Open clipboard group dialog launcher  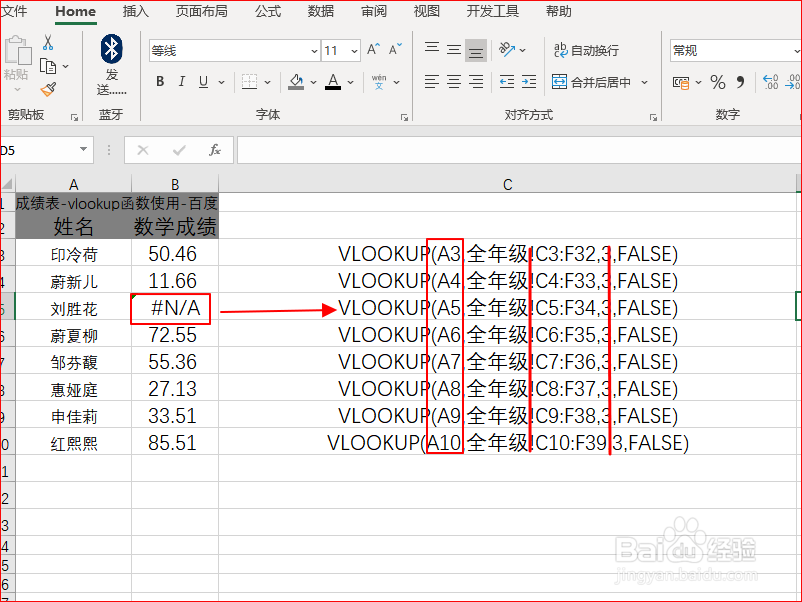point(75,118)
